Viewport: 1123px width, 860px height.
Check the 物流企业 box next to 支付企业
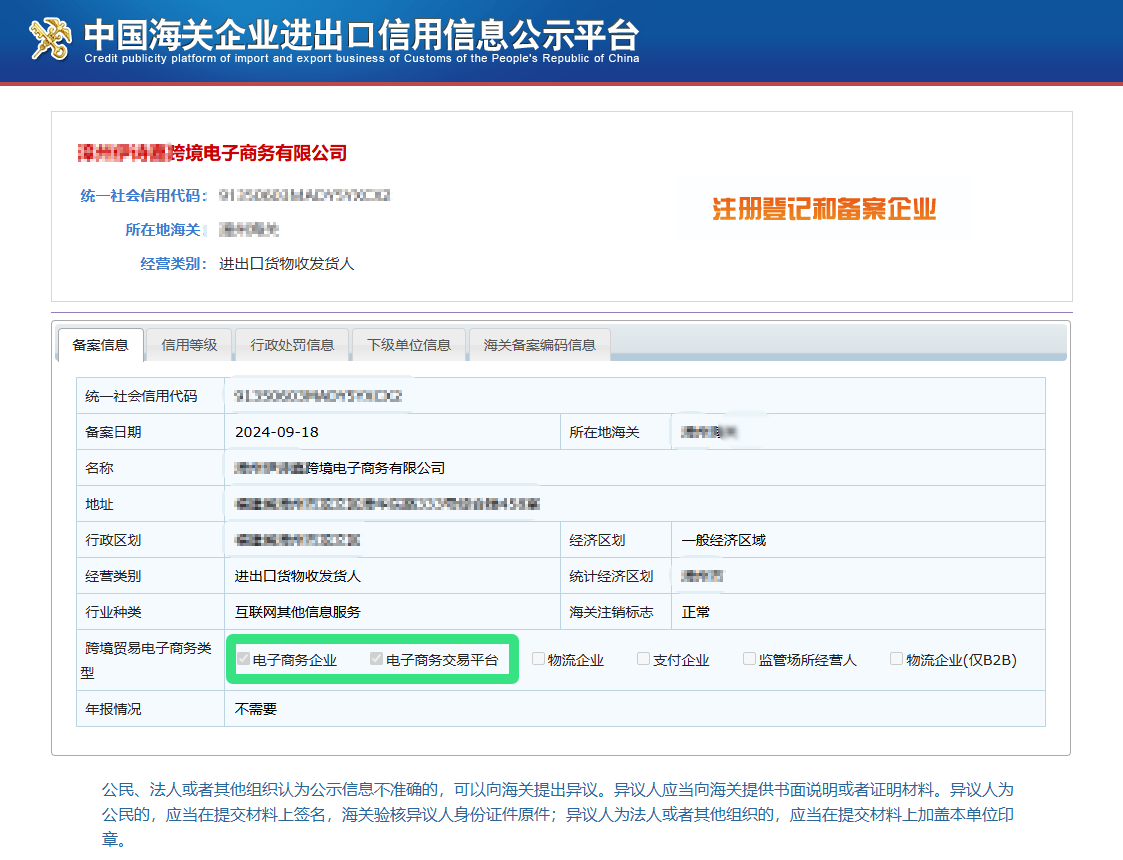pos(538,659)
